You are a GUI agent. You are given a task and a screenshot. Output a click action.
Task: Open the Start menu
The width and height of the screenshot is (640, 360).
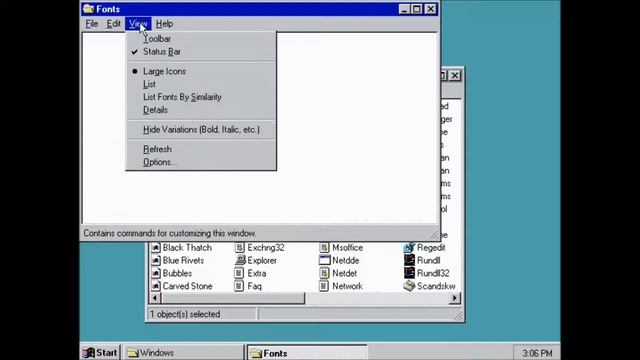(100, 353)
